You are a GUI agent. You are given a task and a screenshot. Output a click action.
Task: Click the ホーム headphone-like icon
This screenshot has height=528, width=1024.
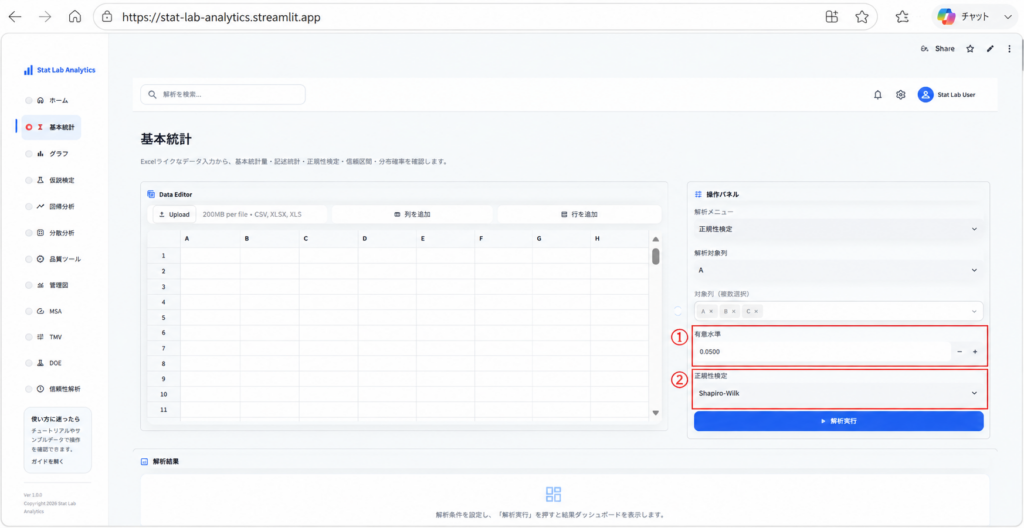coord(40,101)
